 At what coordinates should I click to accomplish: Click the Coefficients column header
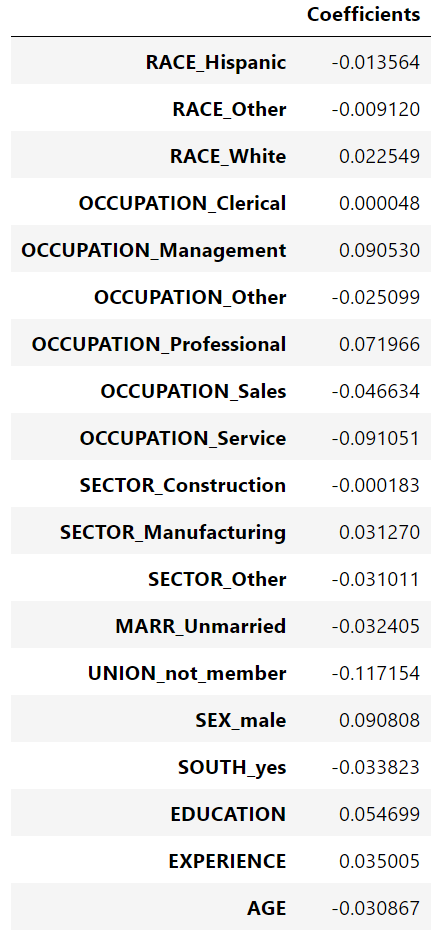363,14
